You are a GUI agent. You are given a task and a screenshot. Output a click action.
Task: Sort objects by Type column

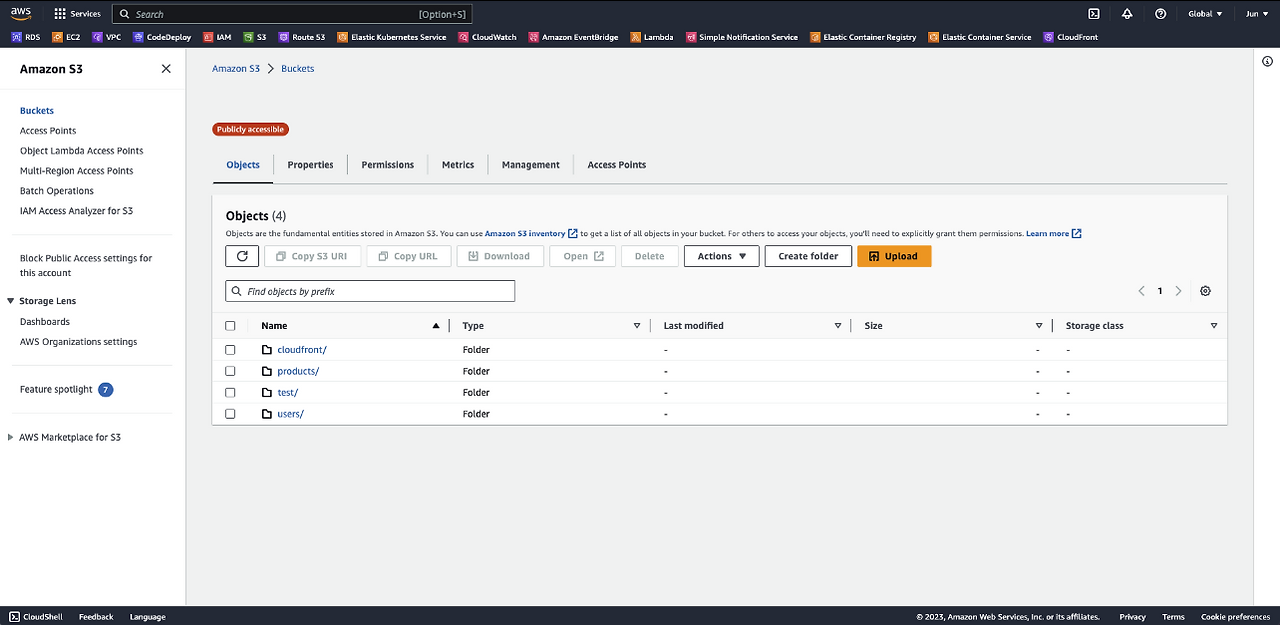click(637, 326)
